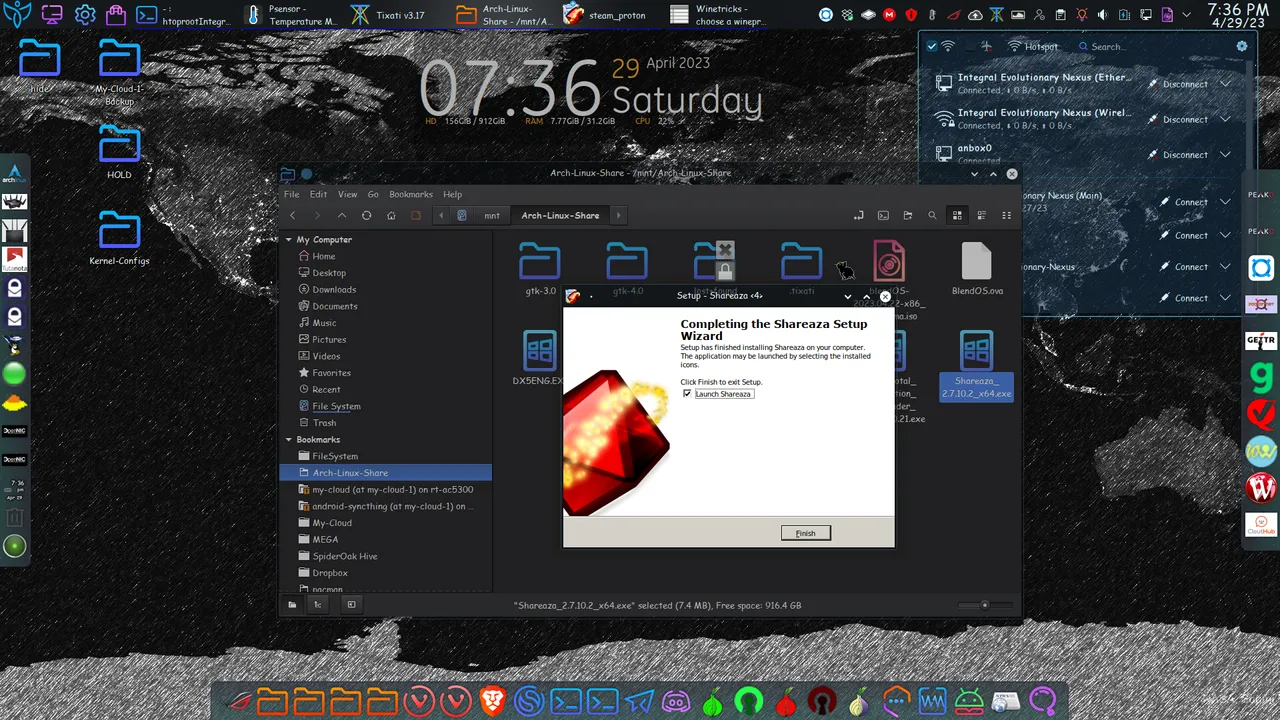Click Hotspot button in network panel
This screenshot has width=1280, height=720.
[1033, 46]
